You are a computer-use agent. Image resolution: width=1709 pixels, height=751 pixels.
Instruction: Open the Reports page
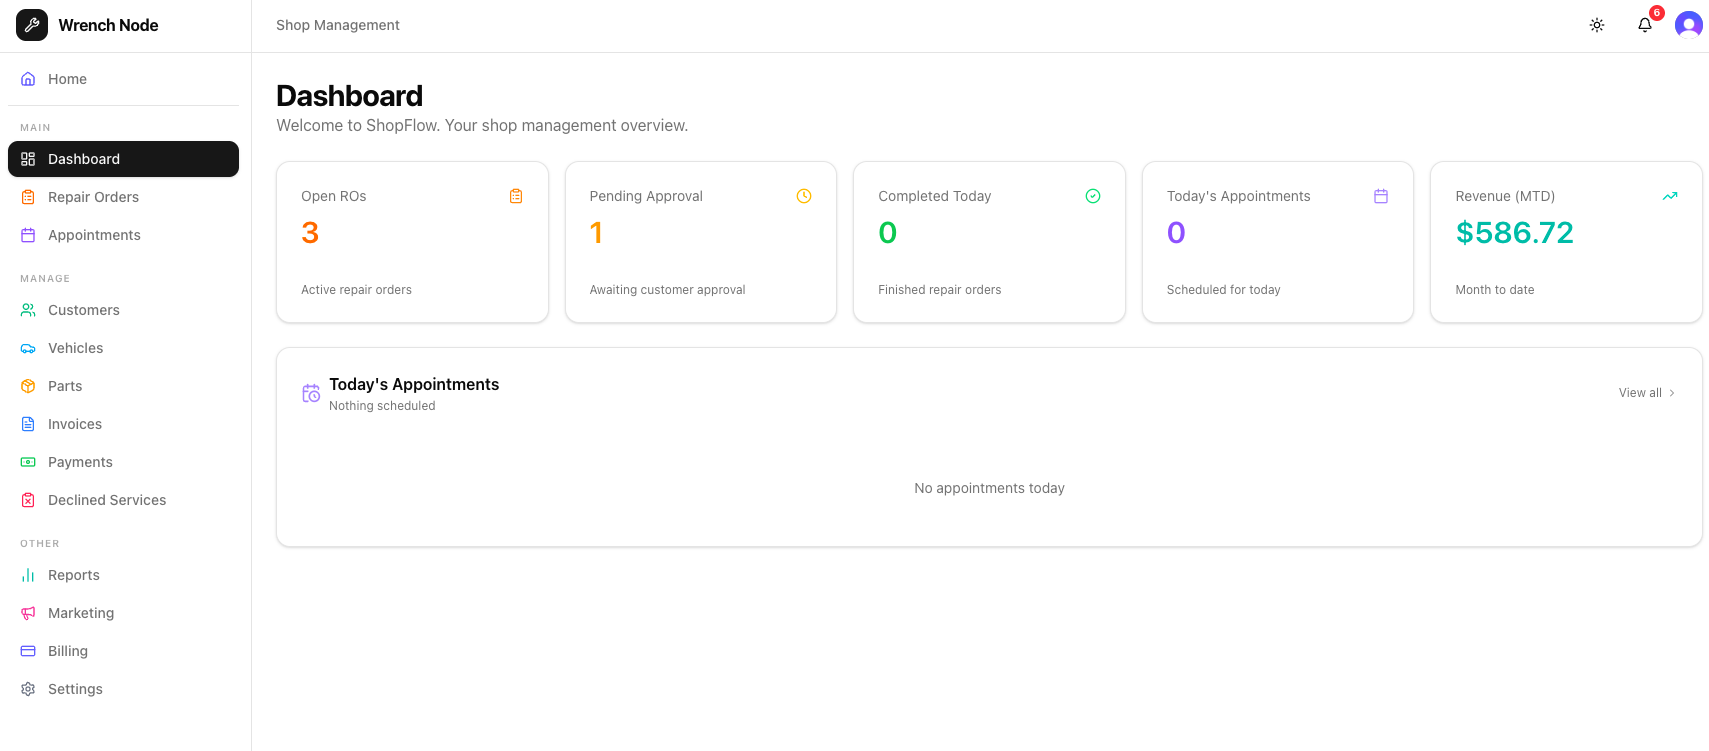tap(73, 575)
